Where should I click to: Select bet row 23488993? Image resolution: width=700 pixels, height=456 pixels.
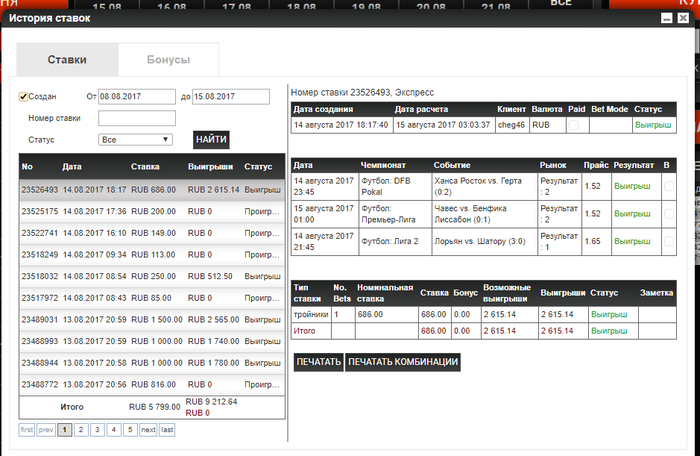152,341
